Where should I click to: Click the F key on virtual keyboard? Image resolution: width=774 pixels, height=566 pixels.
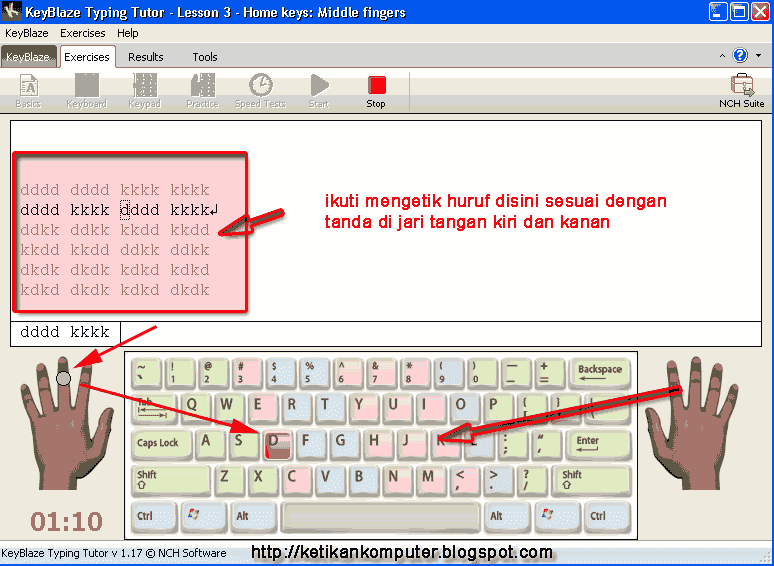310,443
